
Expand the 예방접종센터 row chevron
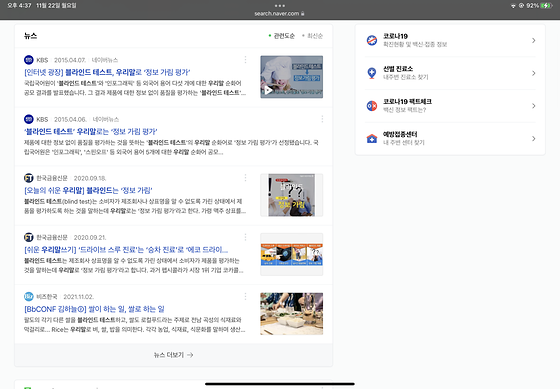(x=534, y=139)
